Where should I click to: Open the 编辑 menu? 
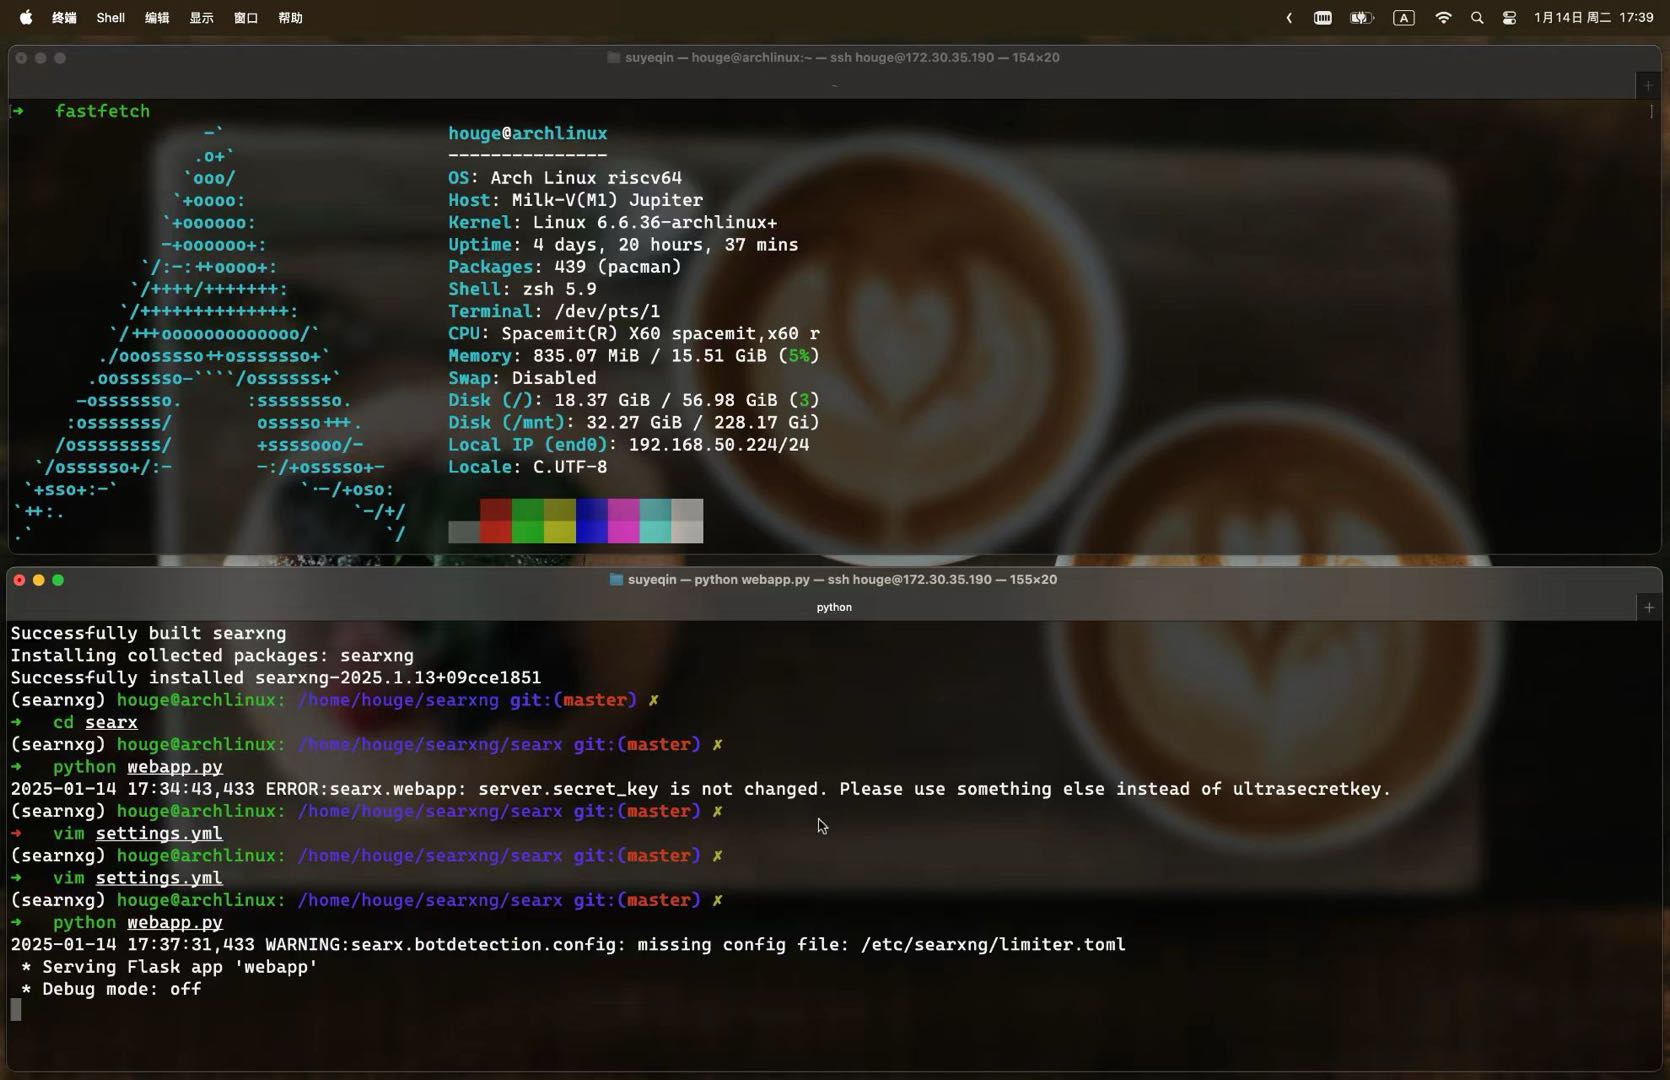click(157, 18)
